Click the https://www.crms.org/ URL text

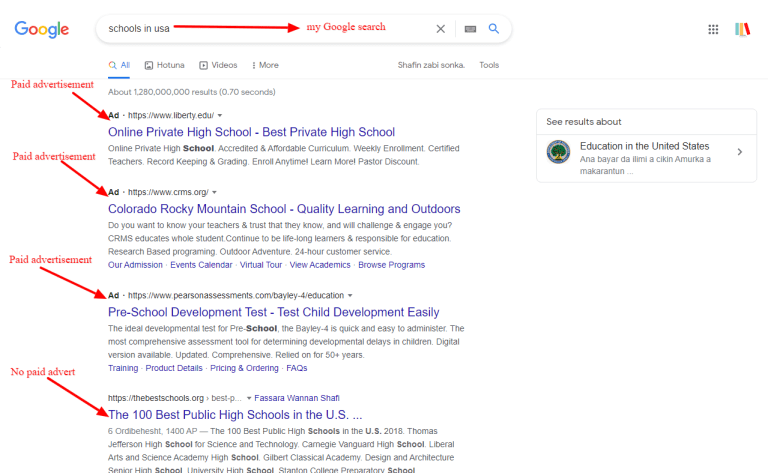168,192
